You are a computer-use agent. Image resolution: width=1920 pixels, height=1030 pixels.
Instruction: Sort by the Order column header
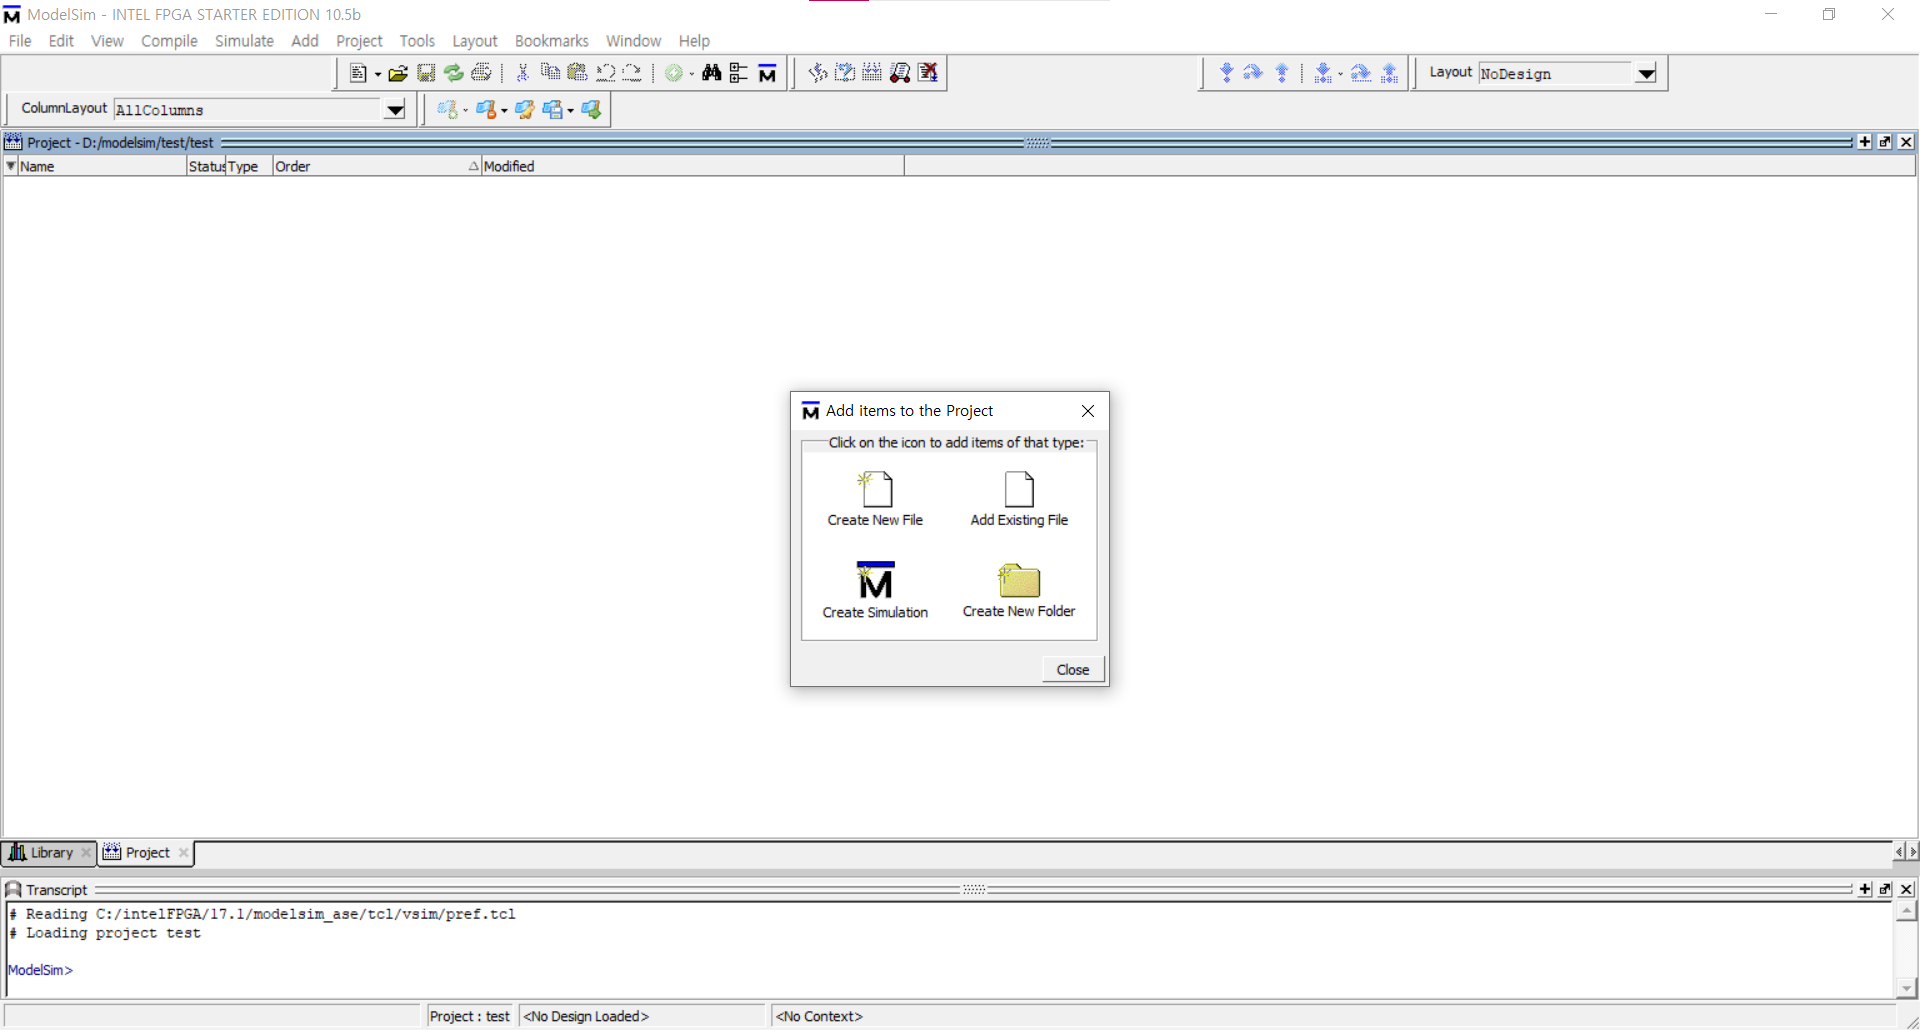[x=376, y=166]
